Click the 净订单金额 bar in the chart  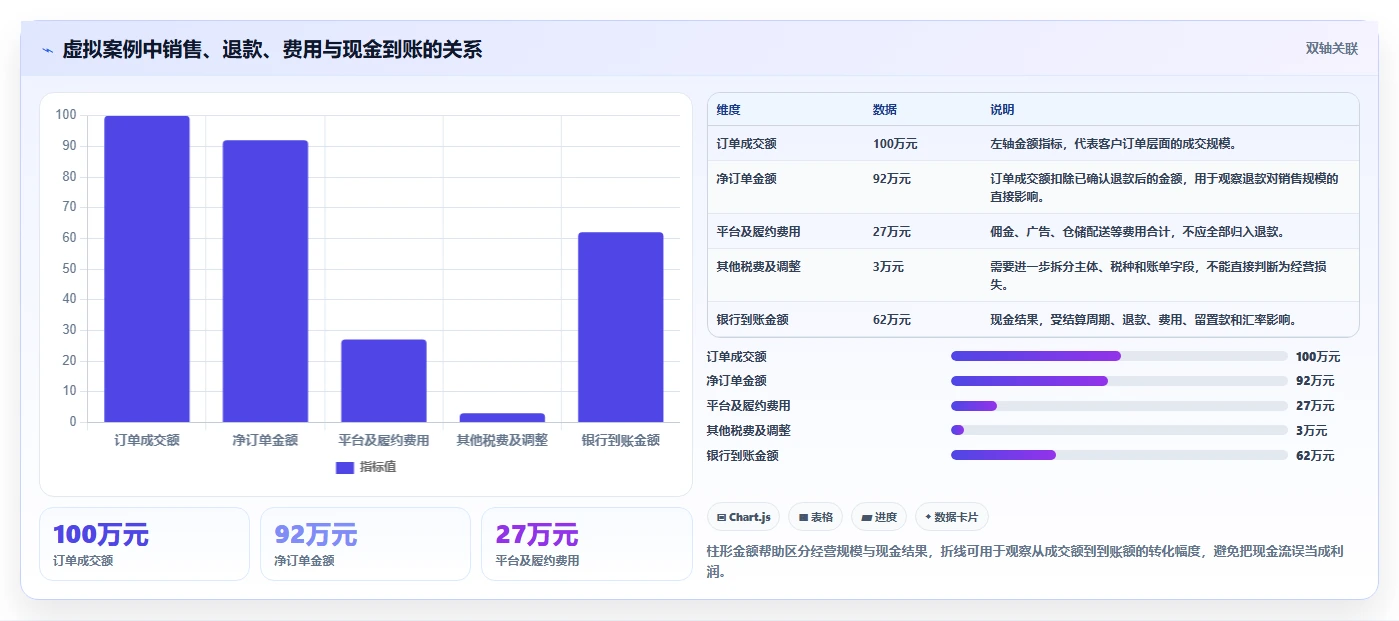(265, 281)
